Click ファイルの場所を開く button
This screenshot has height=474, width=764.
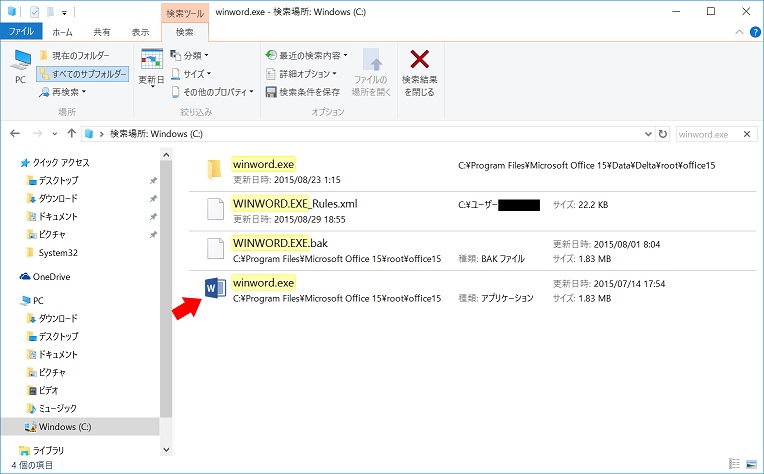tap(372, 73)
